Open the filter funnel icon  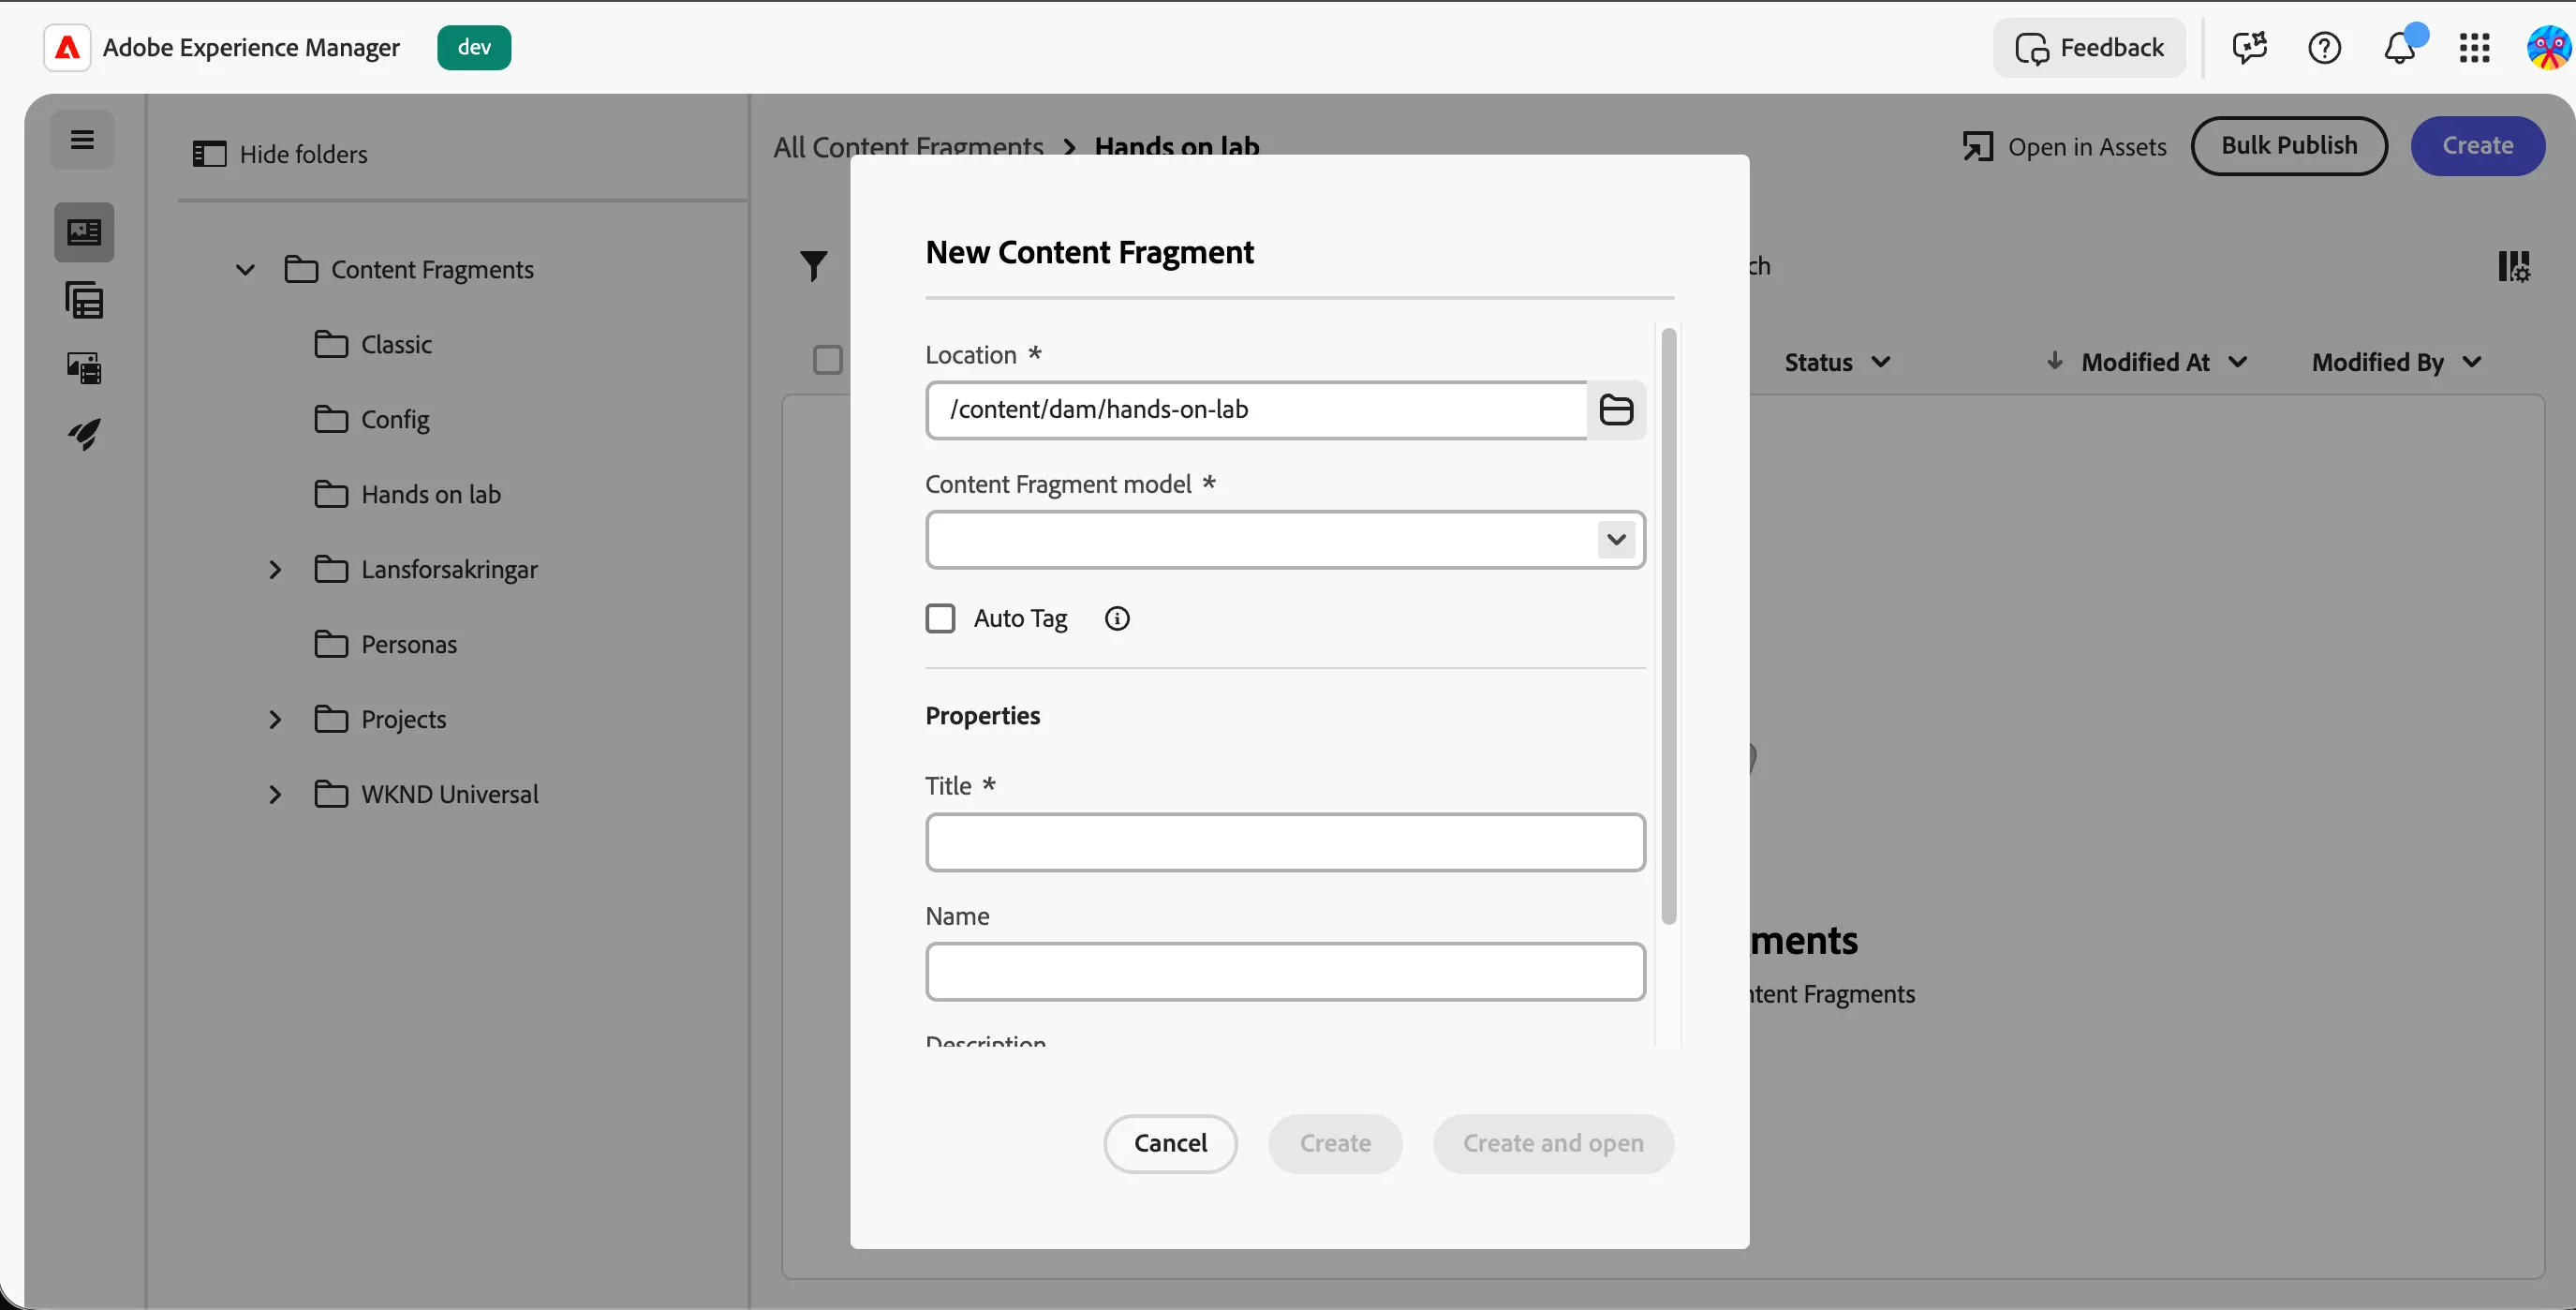tap(814, 266)
